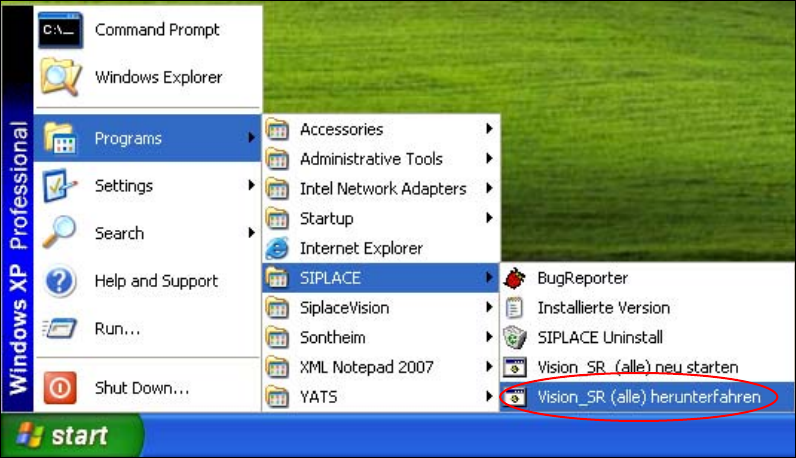
Task: Click the SIPLACE folder icon
Action: click(x=277, y=278)
